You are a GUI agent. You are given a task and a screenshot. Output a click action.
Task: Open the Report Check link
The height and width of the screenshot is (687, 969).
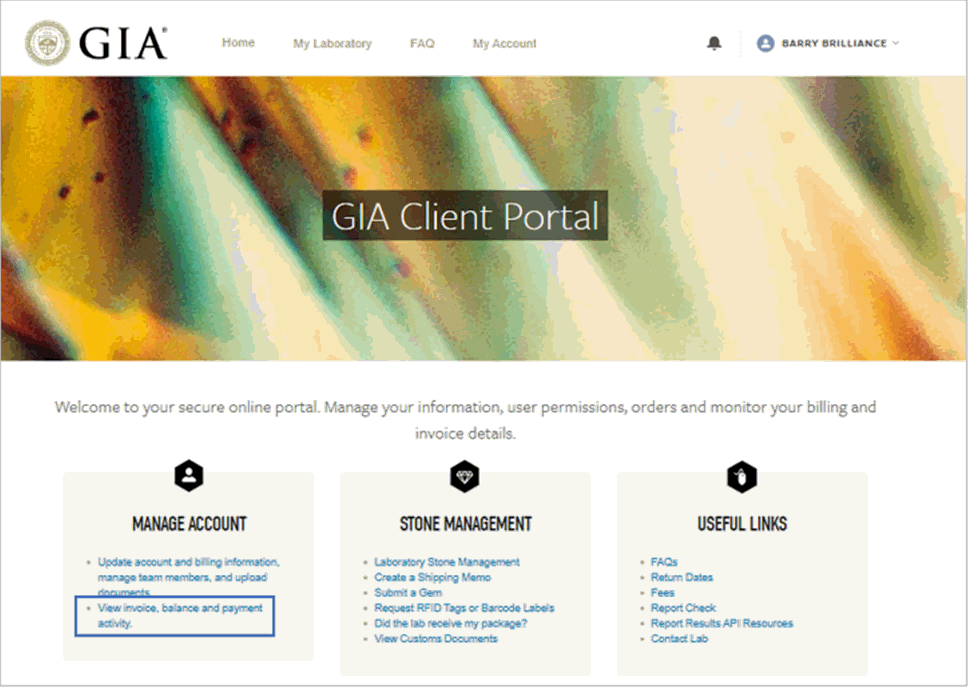coord(683,608)
